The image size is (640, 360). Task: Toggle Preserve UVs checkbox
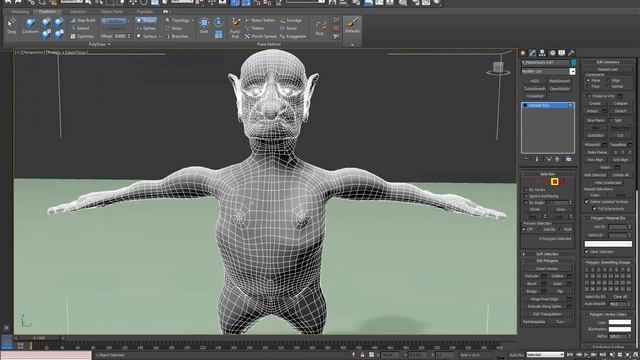(589, 96)
